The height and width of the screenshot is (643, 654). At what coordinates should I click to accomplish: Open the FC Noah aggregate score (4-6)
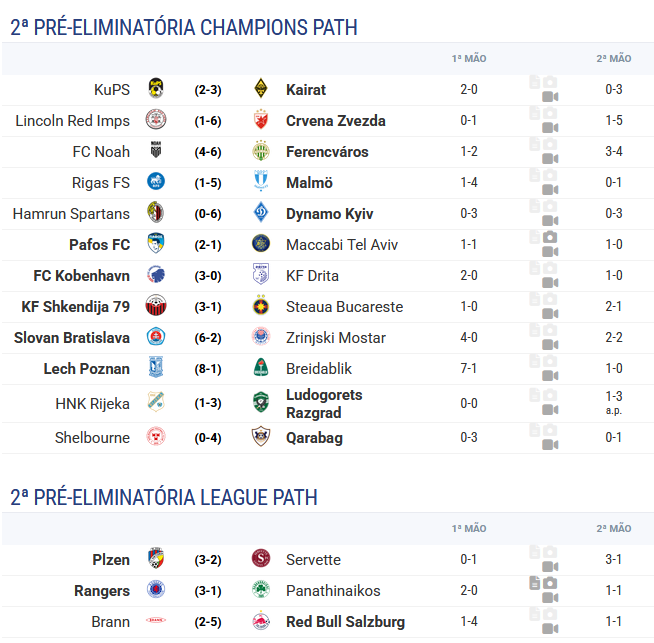click(208, 152)
